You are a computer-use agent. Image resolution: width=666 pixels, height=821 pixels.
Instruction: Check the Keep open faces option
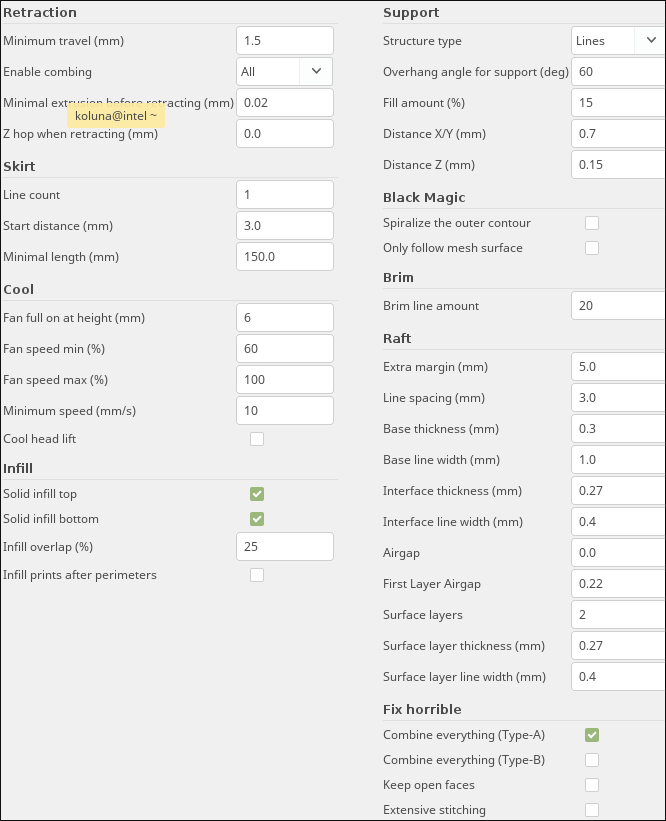[592, 785]
